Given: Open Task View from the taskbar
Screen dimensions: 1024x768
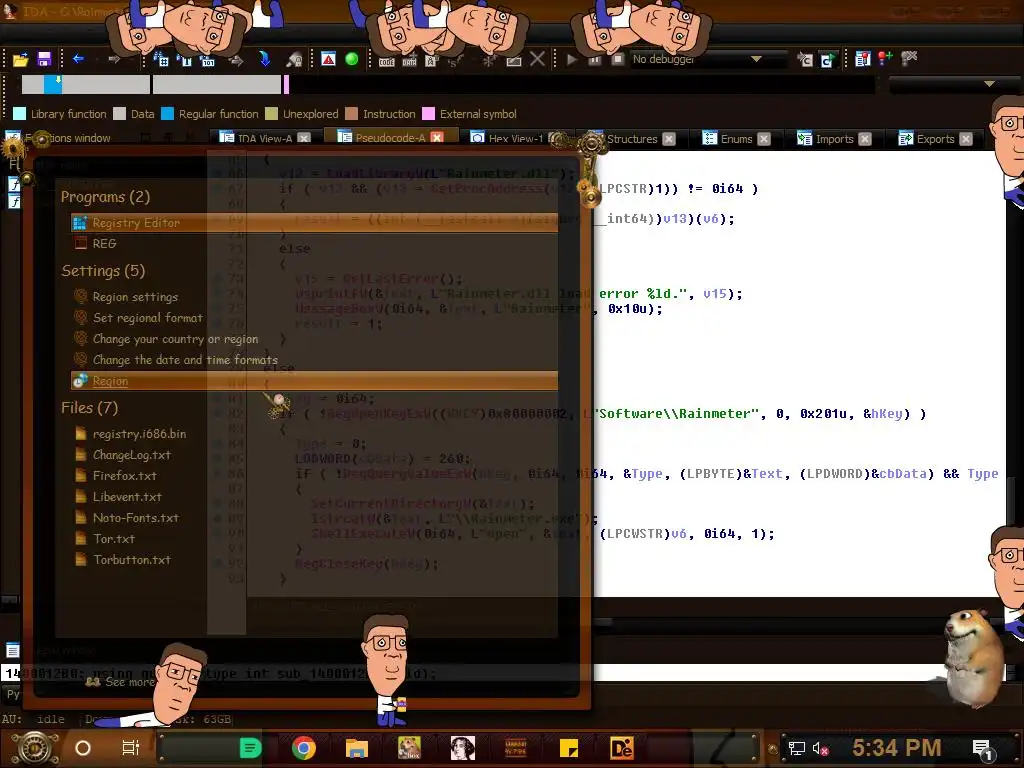Looking at the screenshot, I should (x=131, y=748).
